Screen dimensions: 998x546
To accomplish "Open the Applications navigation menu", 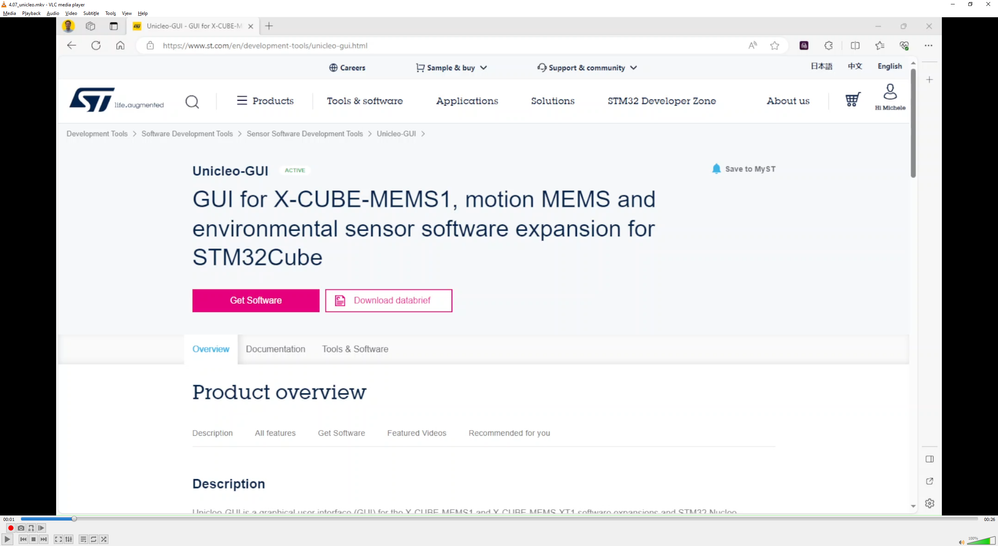I will (467, 101).
